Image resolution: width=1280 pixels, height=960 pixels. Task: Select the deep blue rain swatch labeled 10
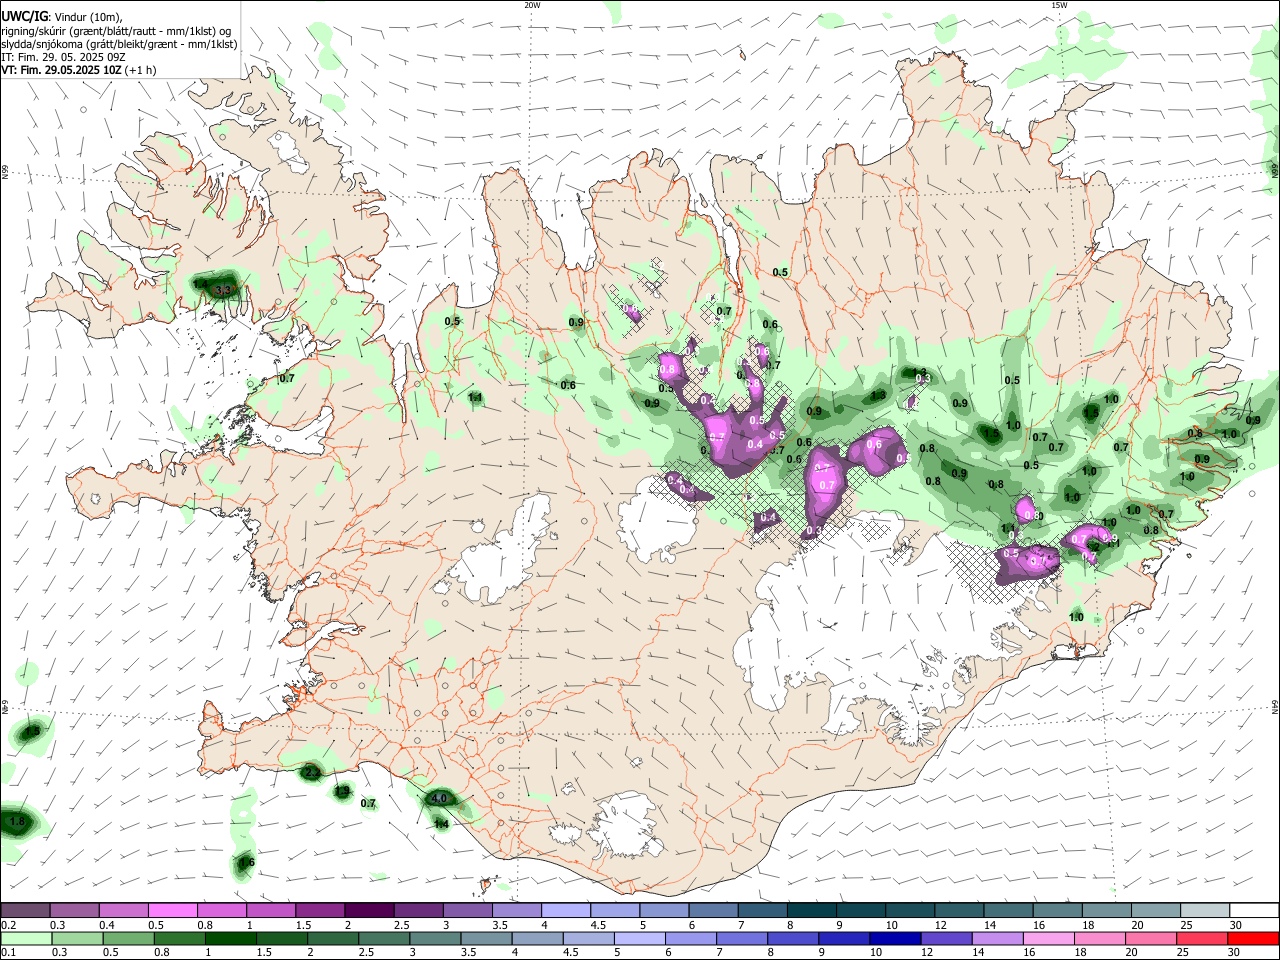pos(893,938)
